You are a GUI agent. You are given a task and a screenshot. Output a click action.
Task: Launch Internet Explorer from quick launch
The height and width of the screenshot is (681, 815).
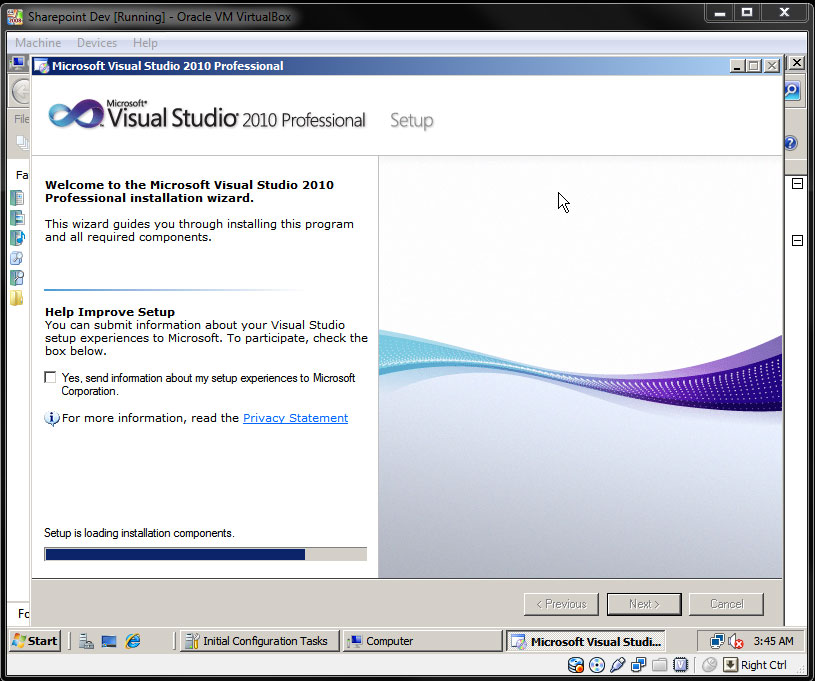[x=133, y=641]
